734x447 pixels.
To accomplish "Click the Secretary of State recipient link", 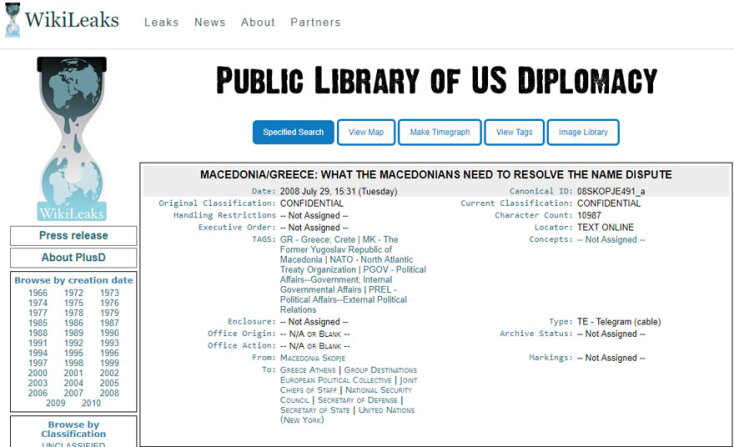I will [x=315, y=410].
